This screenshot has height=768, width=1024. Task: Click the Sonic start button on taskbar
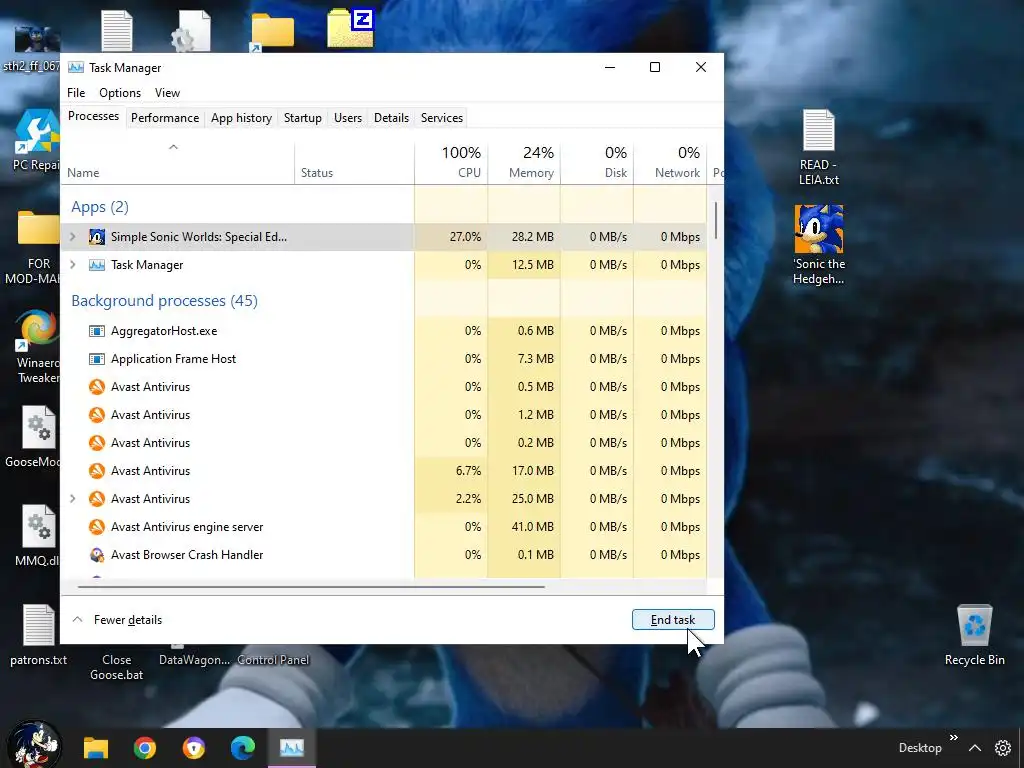tap(34, 745)
